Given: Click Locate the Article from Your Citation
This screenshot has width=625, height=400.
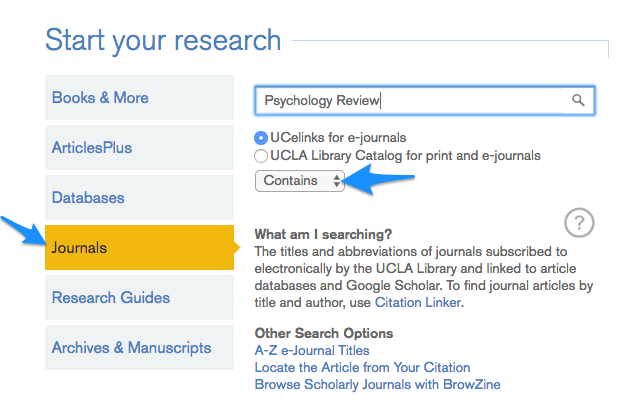Looking at the screenshot, I should point(362,367).
